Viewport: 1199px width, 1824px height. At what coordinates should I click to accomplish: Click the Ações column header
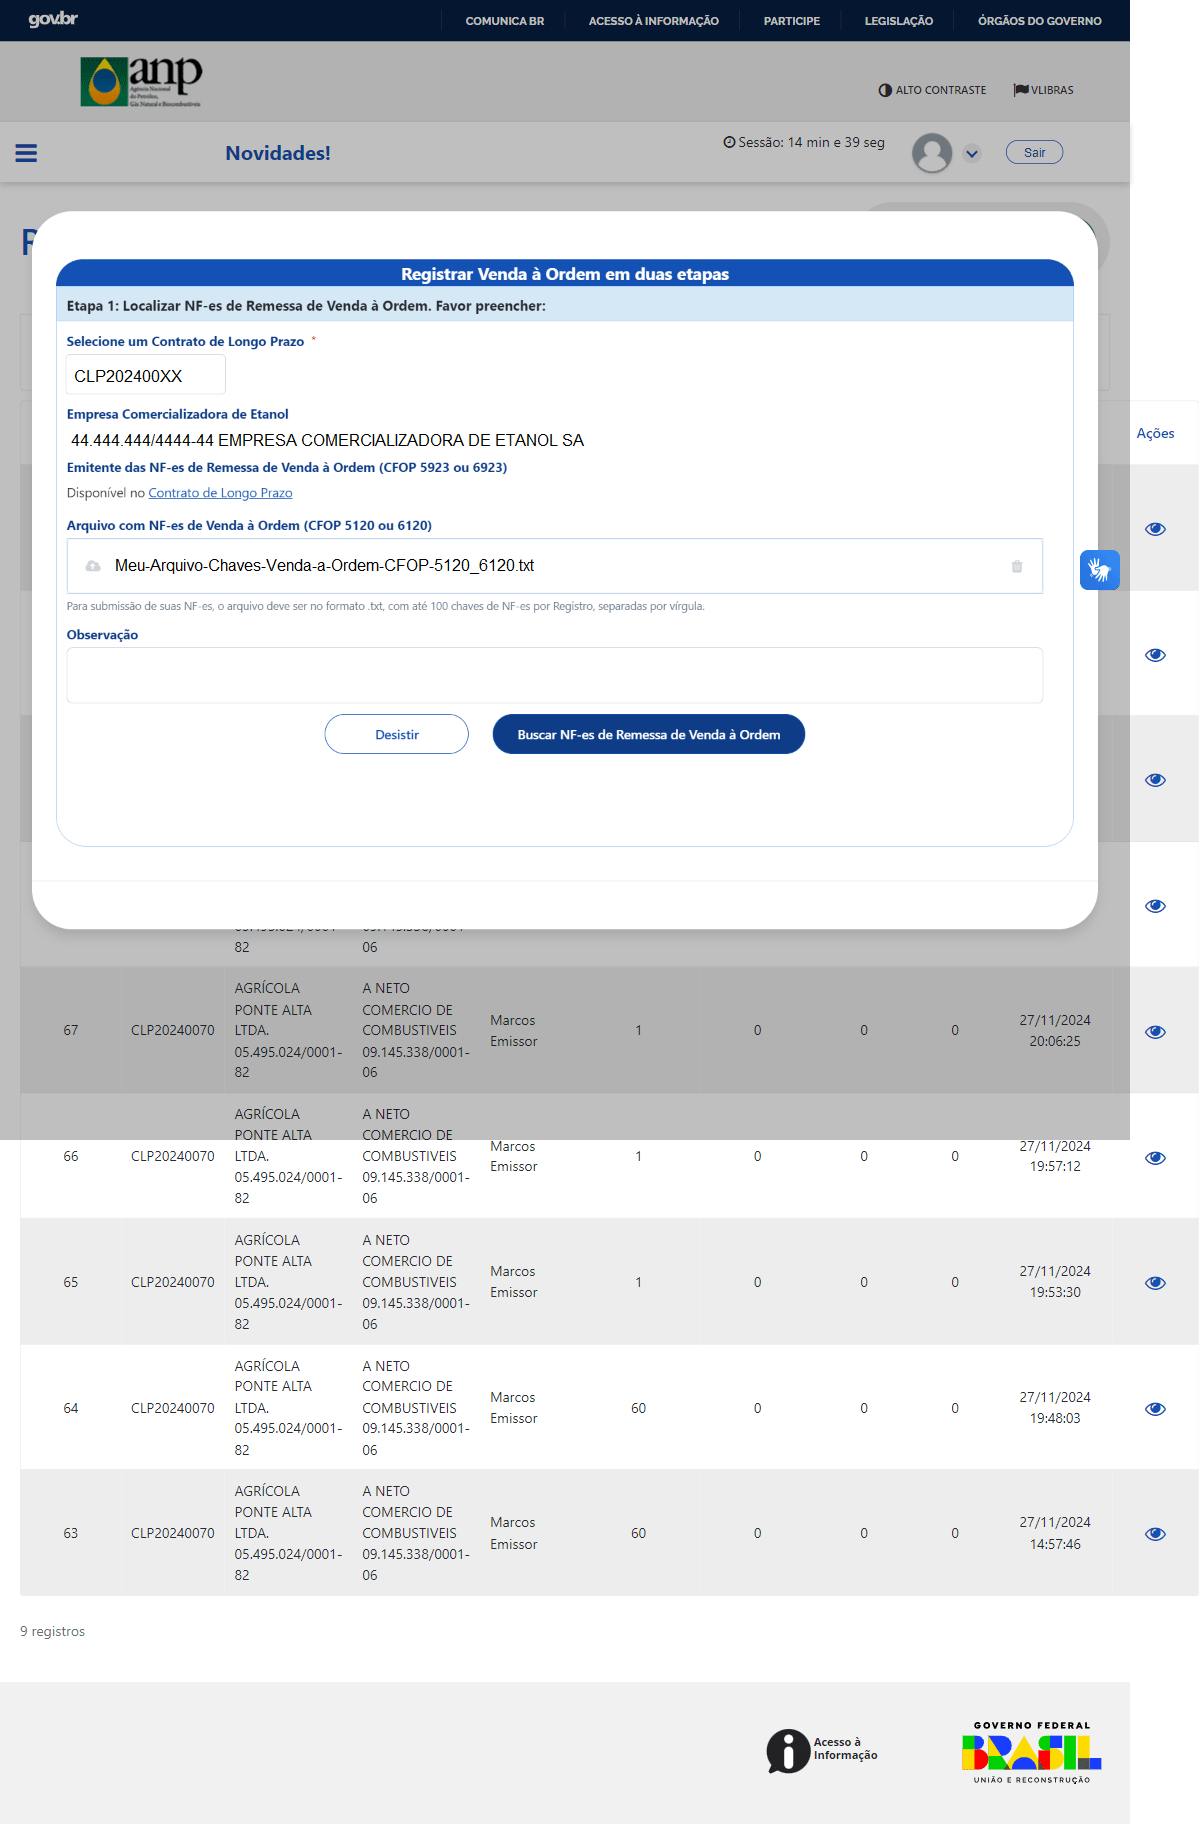pos(1155,433)
